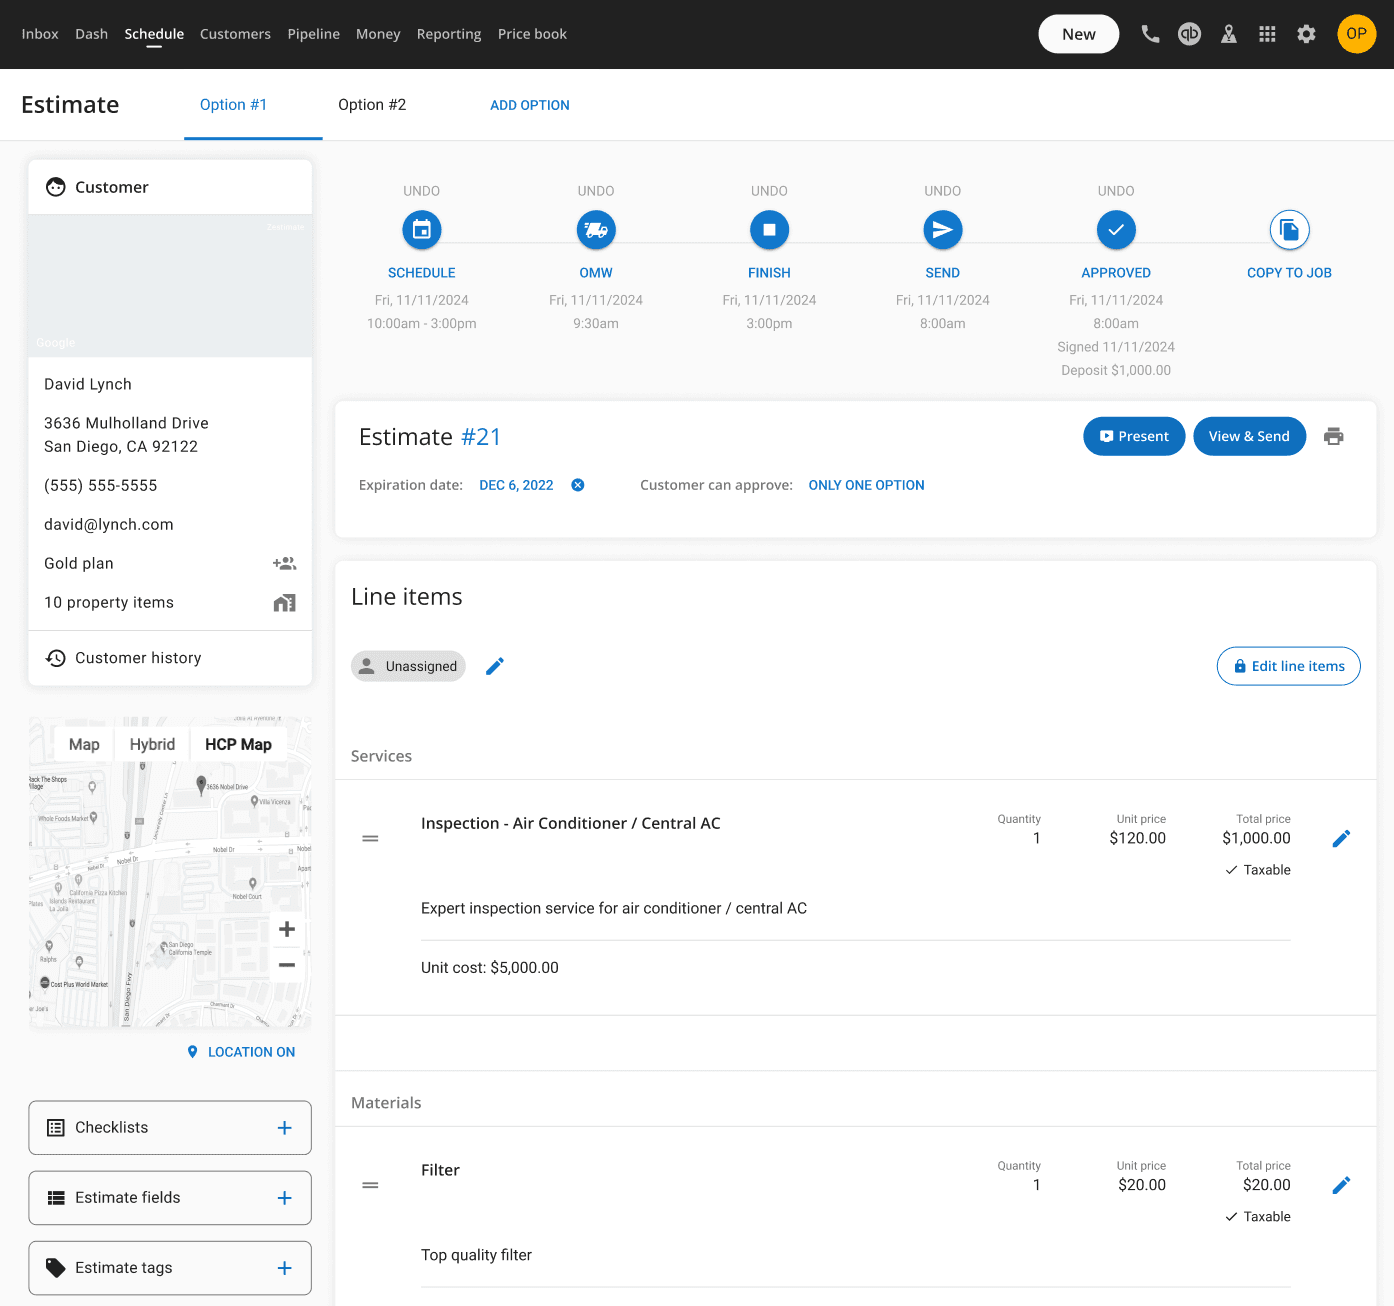Expand Estimate fields with plus icon
1394x1306 pixels.
click(284, 1198)
